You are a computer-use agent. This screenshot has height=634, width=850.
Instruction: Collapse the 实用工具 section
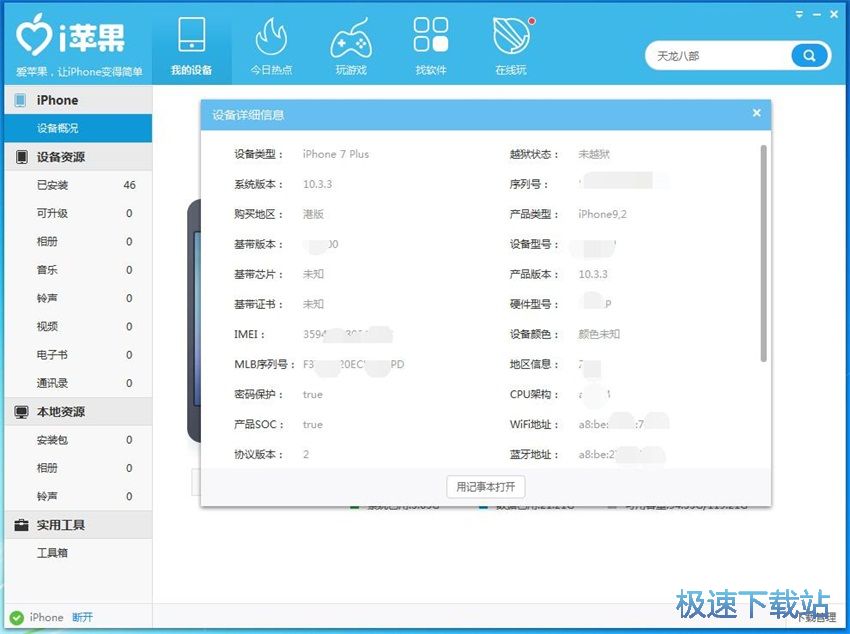click(78, 525)
